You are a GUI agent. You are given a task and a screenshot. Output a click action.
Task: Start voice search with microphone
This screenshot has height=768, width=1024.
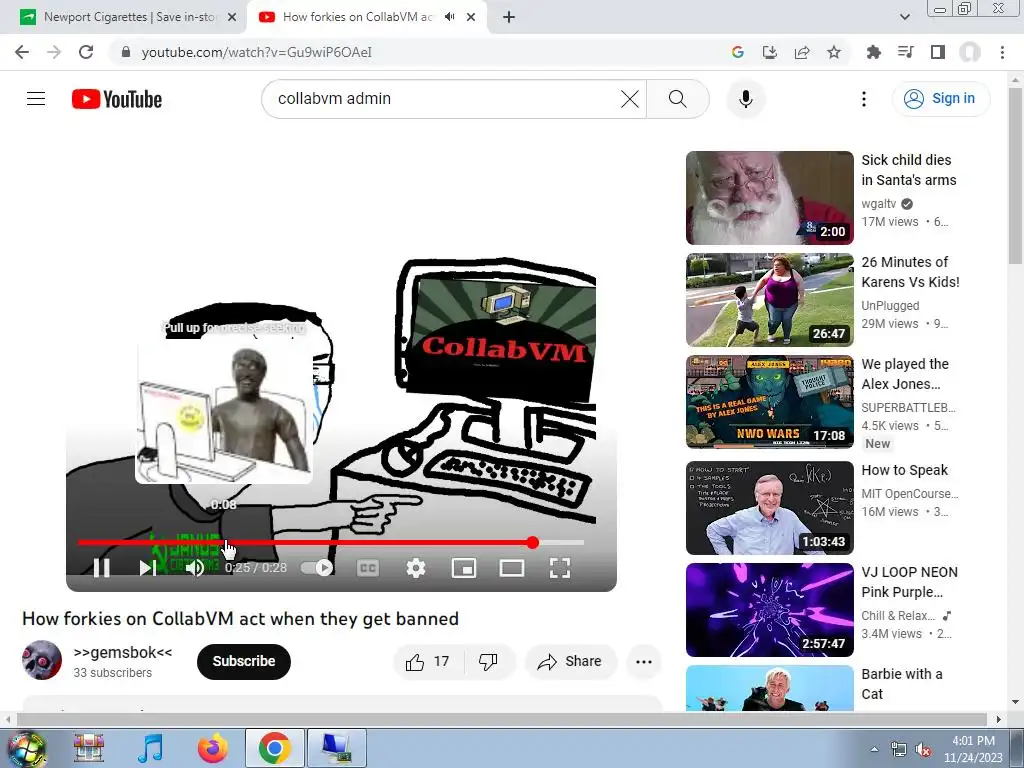(746, 99)
